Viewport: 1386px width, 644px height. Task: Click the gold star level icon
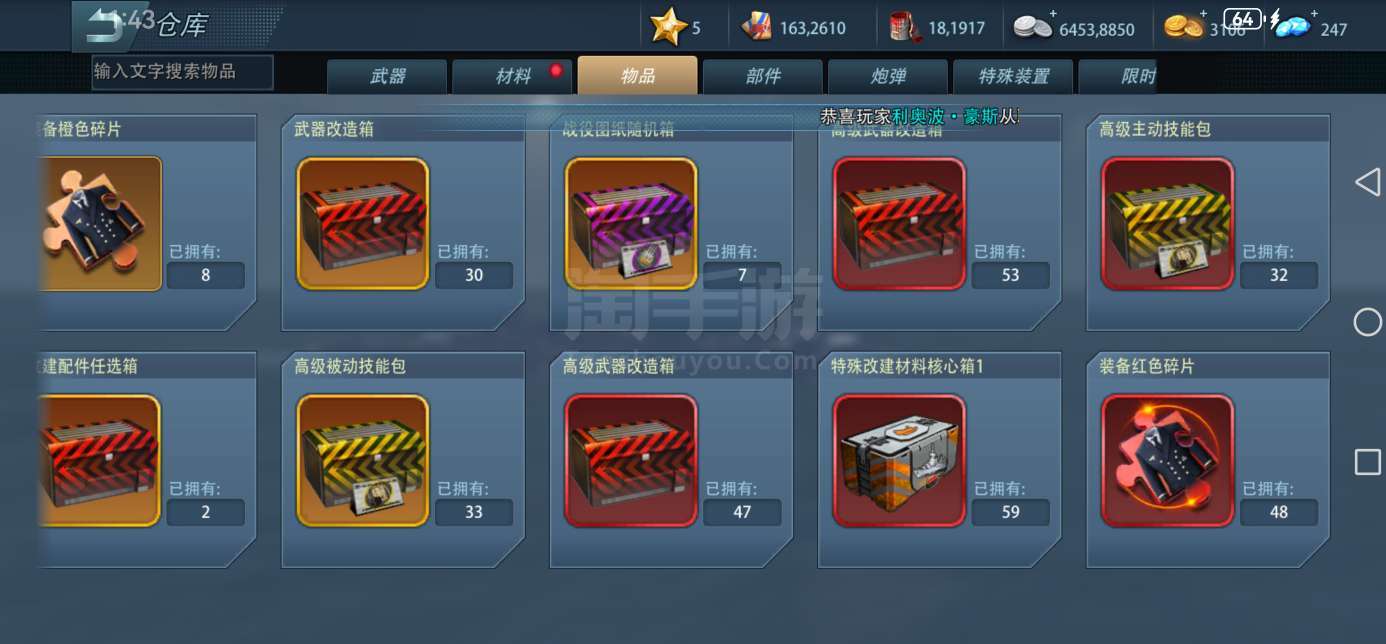tap(667, 26)
